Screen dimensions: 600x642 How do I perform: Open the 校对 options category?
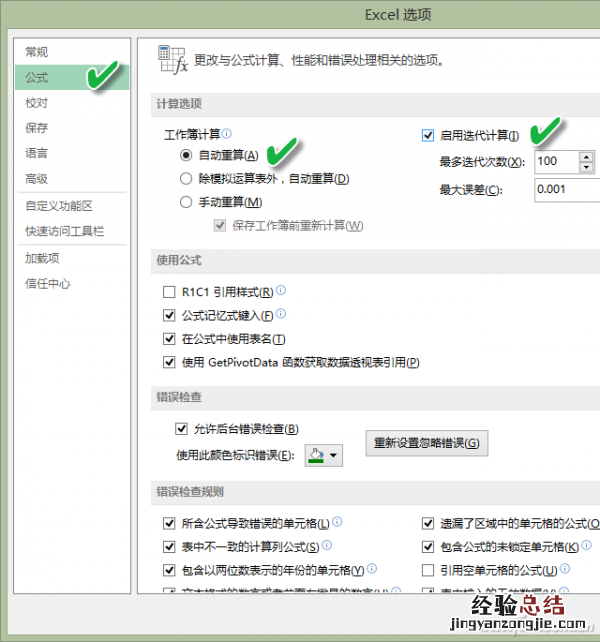tap(72, 103)
